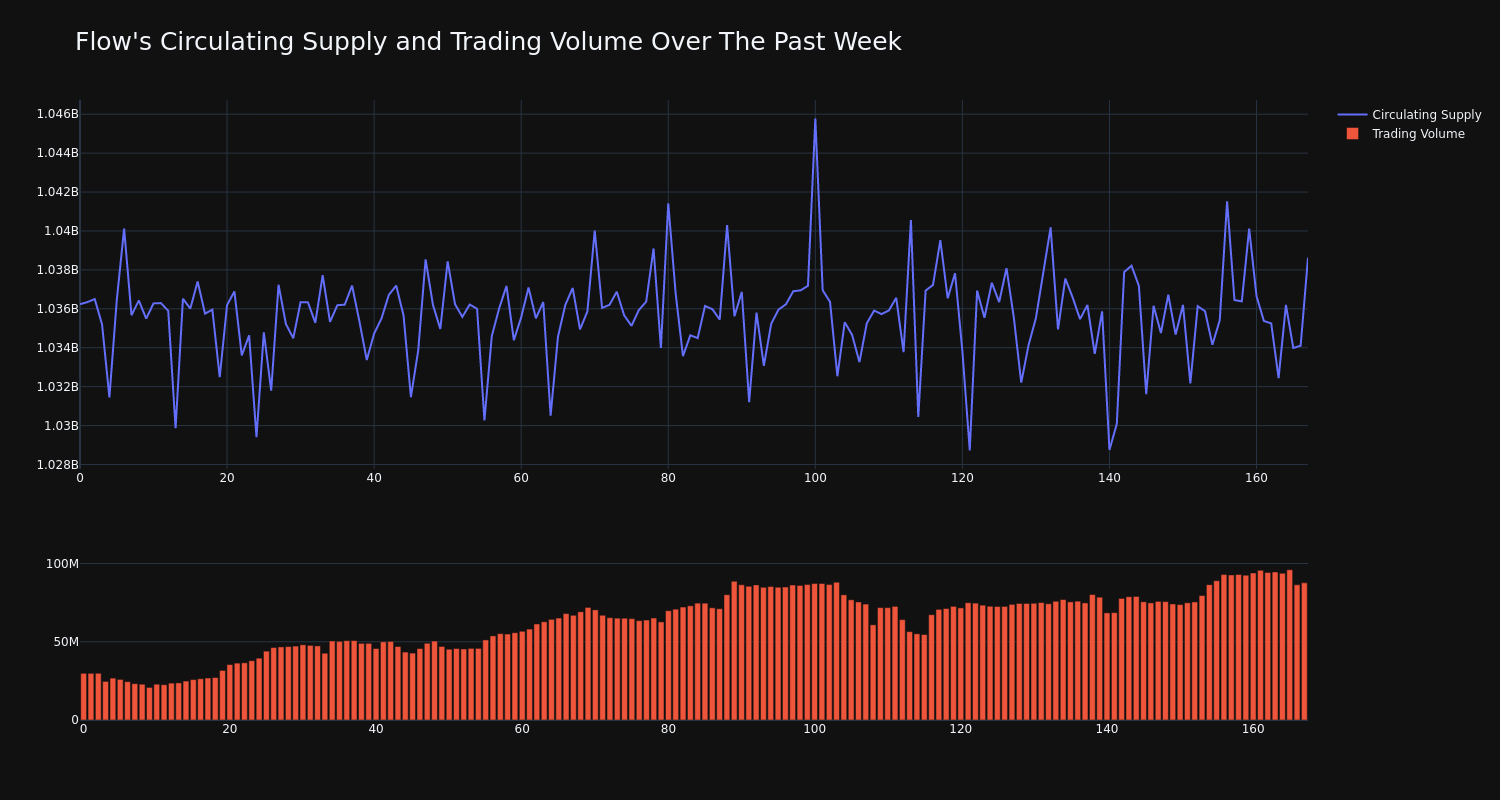Click the 1.028B y-axis label
This screenshot has height=800, width=1500.
tap(57, 465)
